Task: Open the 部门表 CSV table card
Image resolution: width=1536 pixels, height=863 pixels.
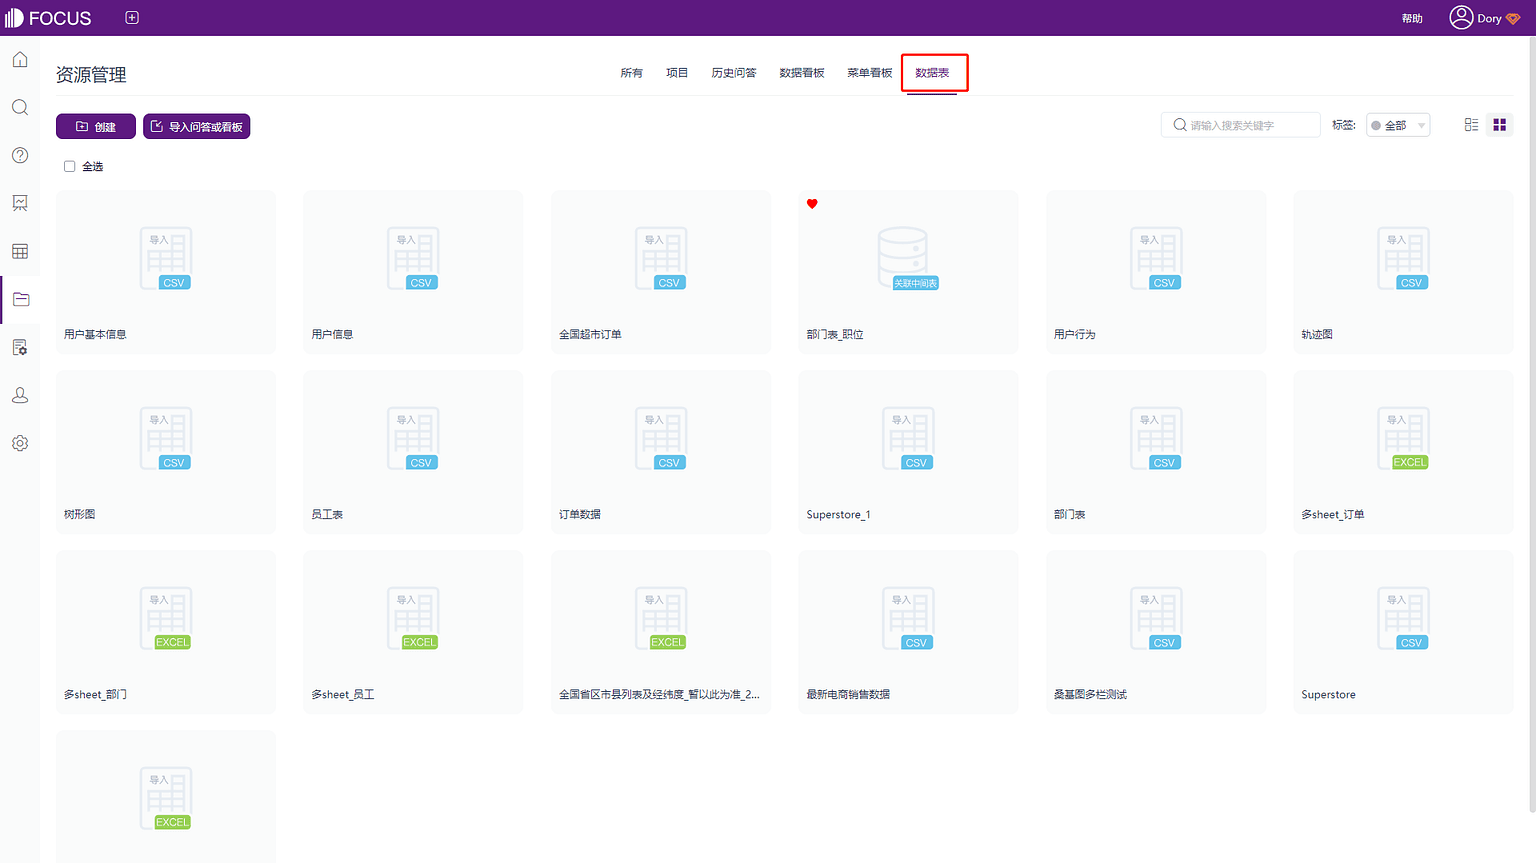Action: point(1156,452)
